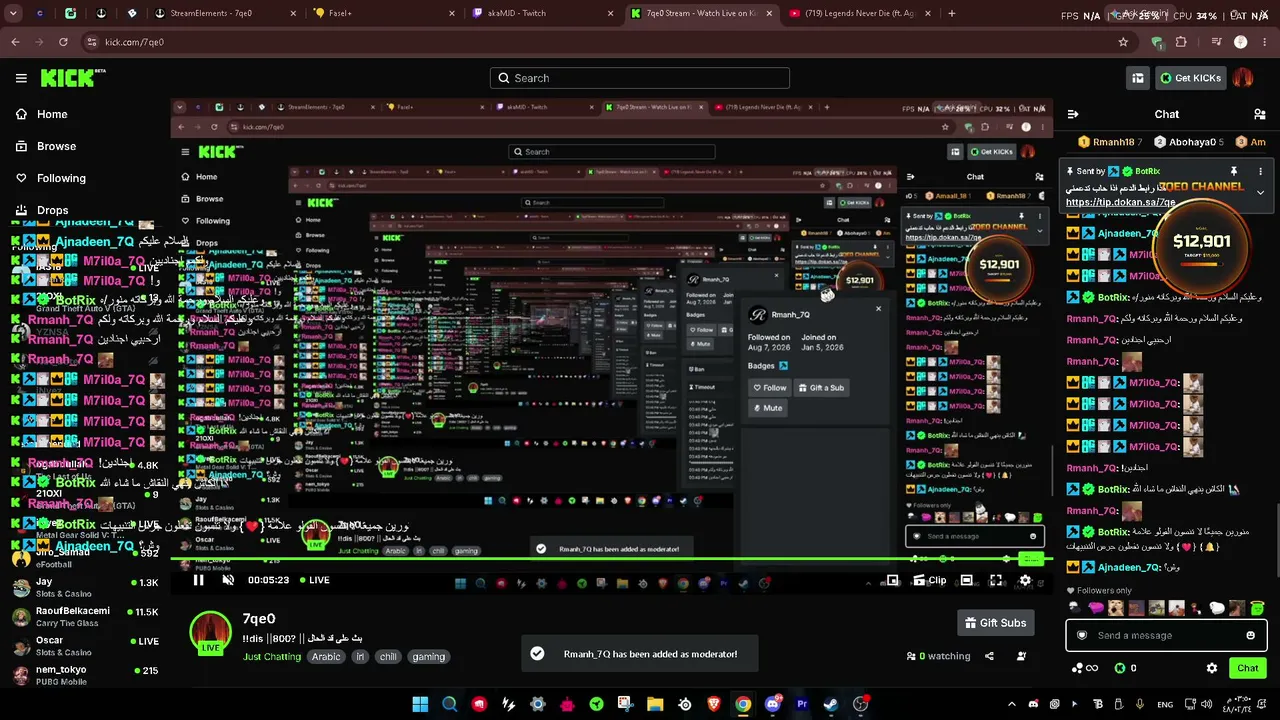The height and width of the screenshot is (720, 1280).
Task: Send message with green Chat button
Action: pyautogui.click(x=1248, y=668)
